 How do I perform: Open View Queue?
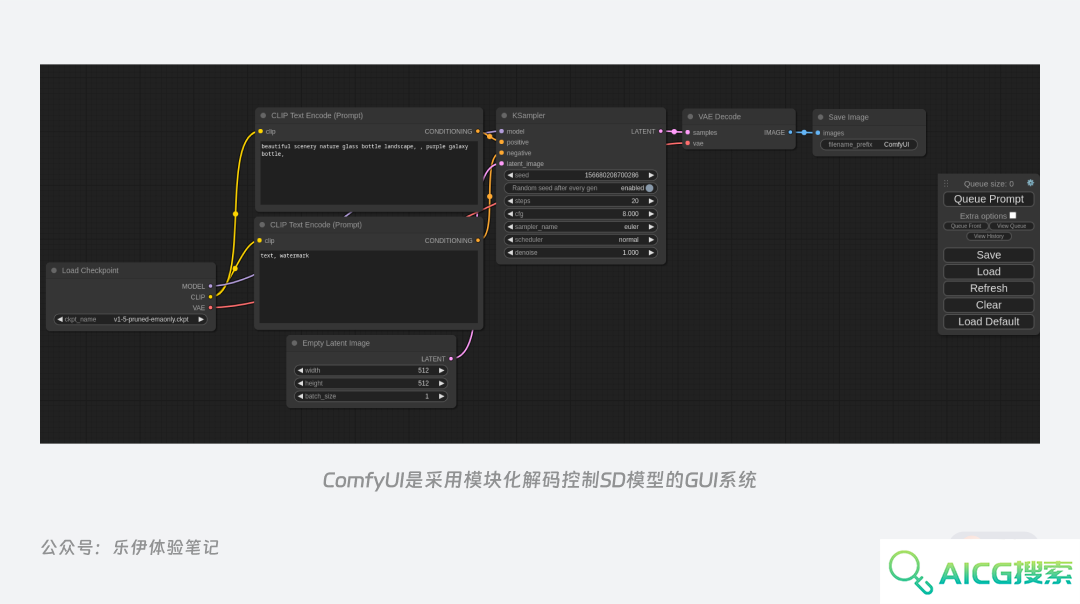[x=1011, y=226]
